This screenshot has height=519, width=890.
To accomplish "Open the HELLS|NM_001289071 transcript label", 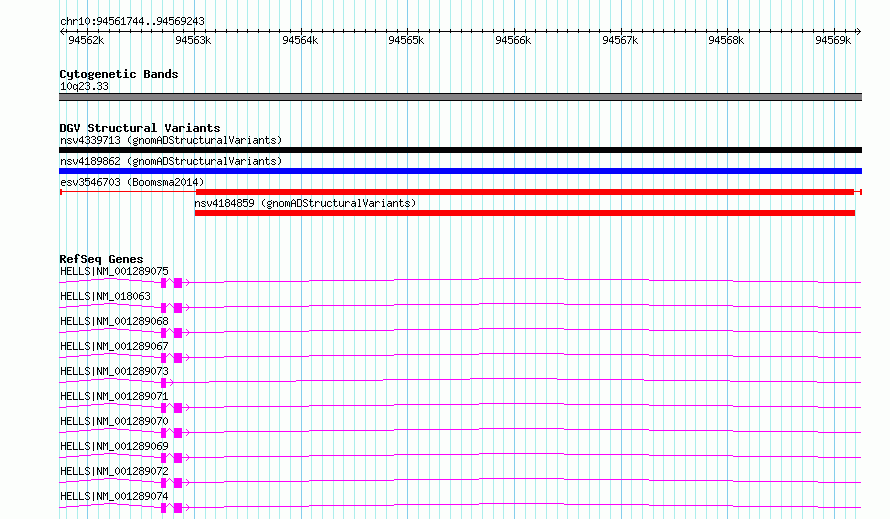I will click(114, 396).
